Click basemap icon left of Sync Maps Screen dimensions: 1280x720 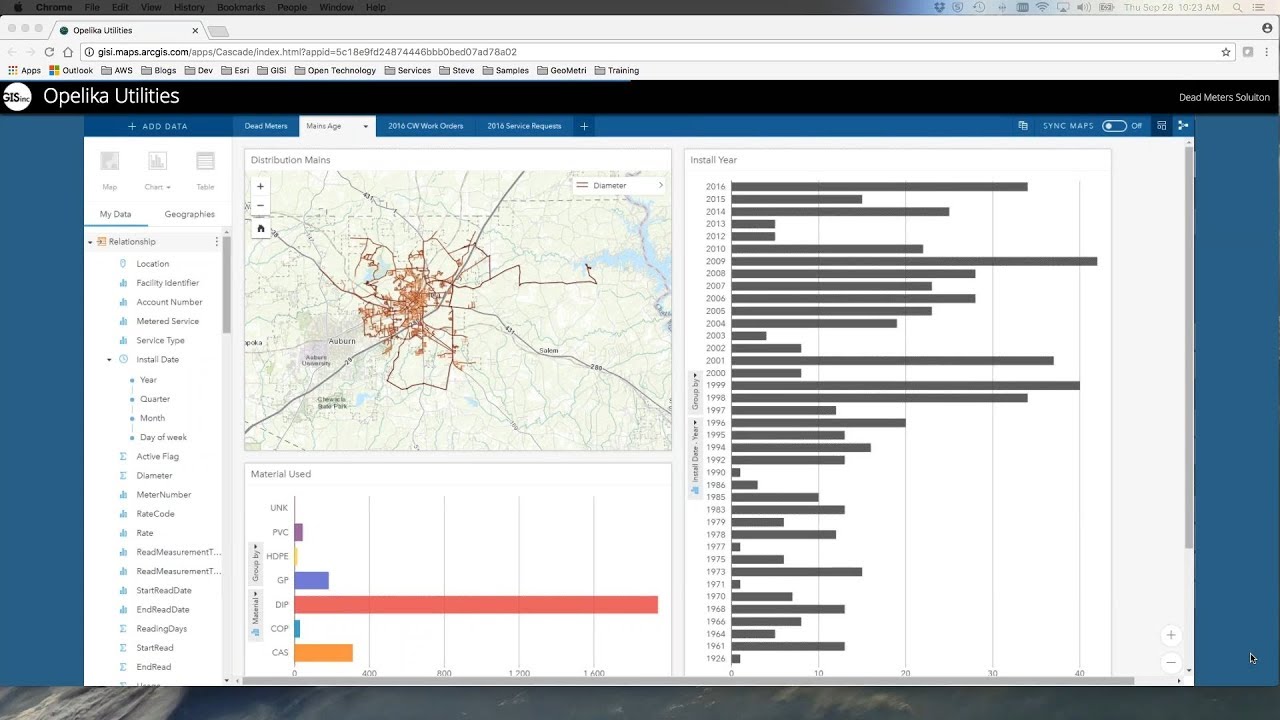click(1023, 126)
